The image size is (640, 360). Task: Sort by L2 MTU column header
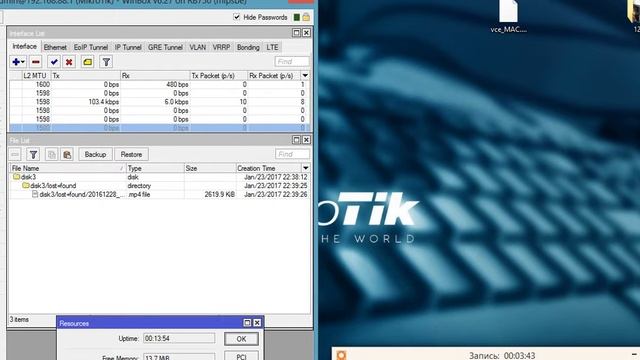click(36, 76)
